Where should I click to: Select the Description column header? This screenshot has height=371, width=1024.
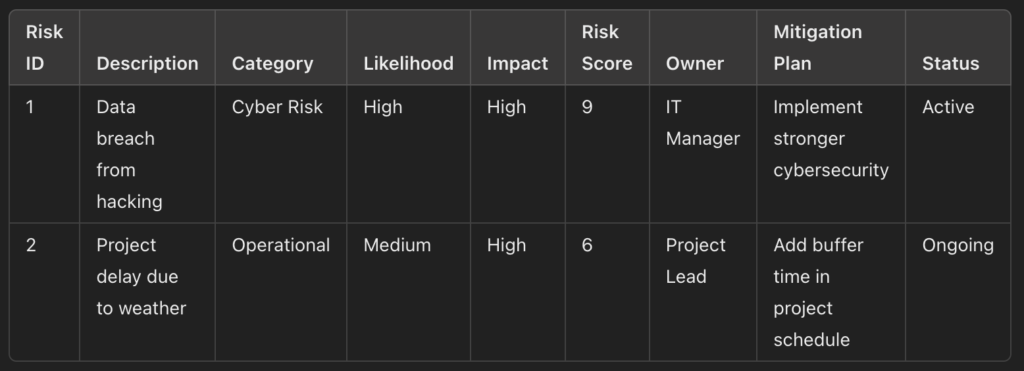tap(148, 48)
